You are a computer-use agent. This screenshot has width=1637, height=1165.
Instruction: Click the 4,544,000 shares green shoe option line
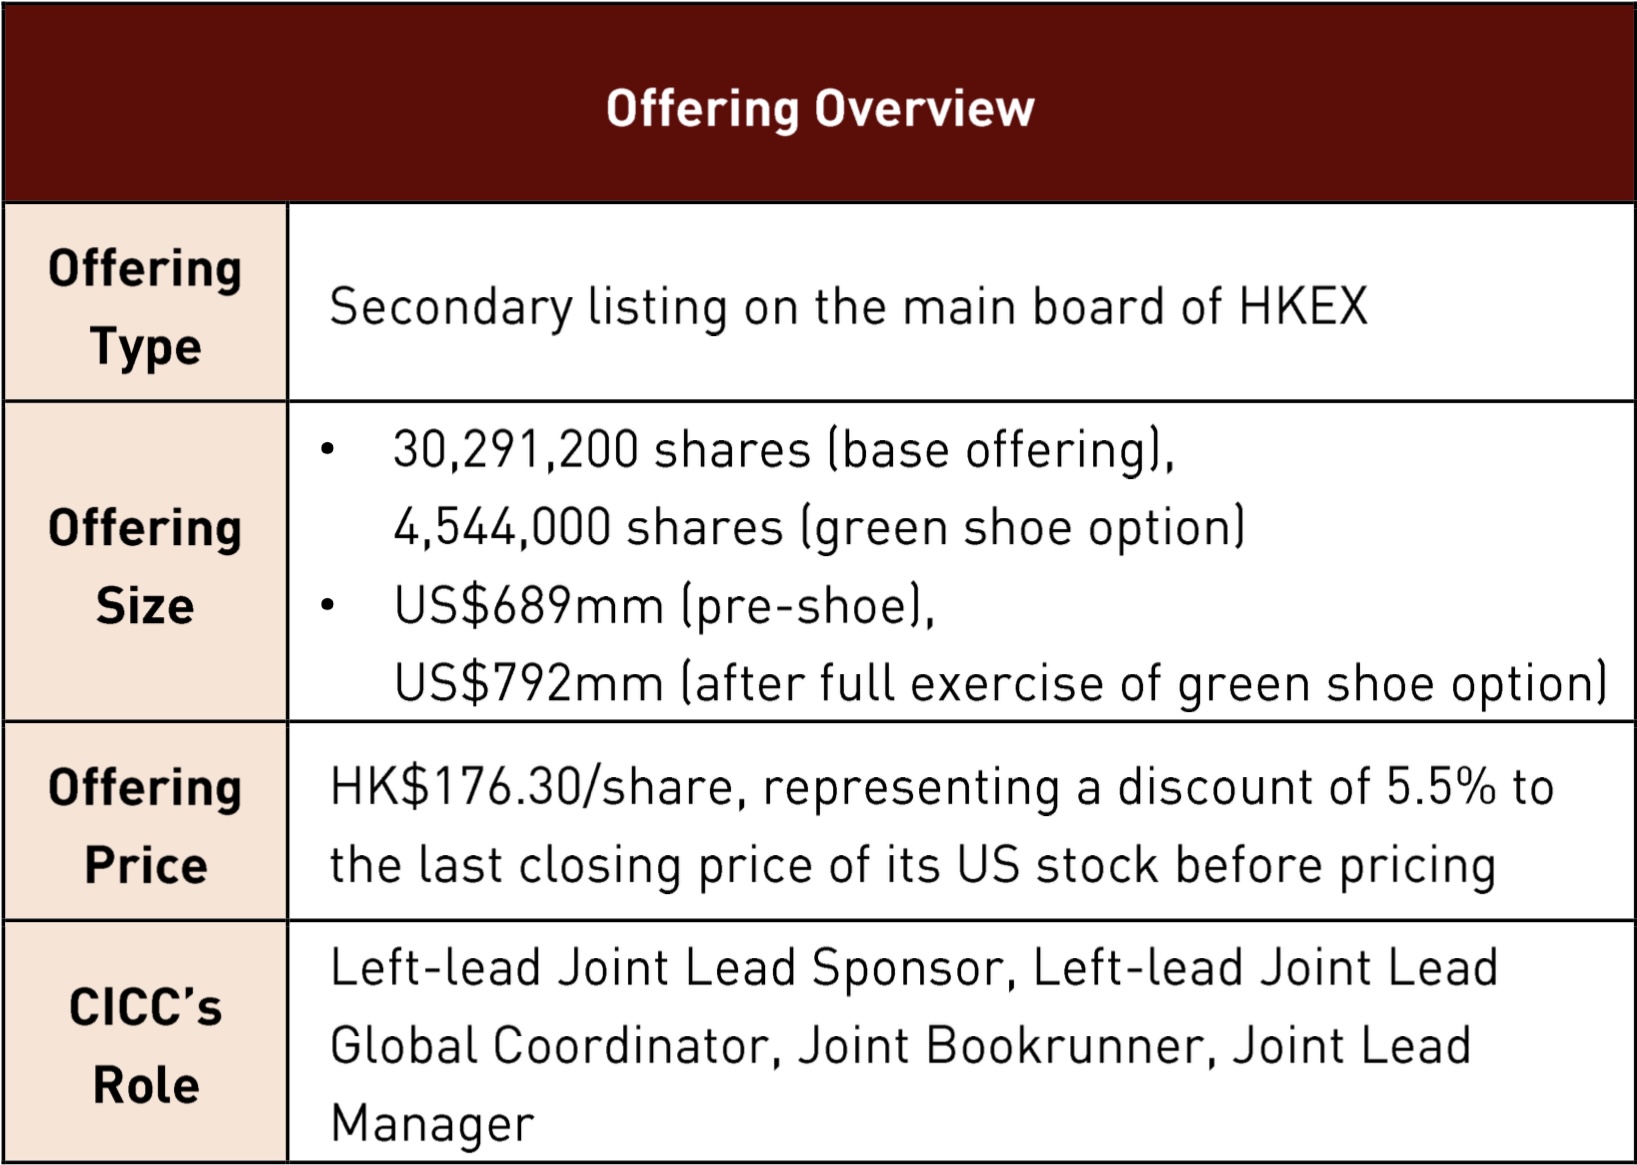point(819,528)
